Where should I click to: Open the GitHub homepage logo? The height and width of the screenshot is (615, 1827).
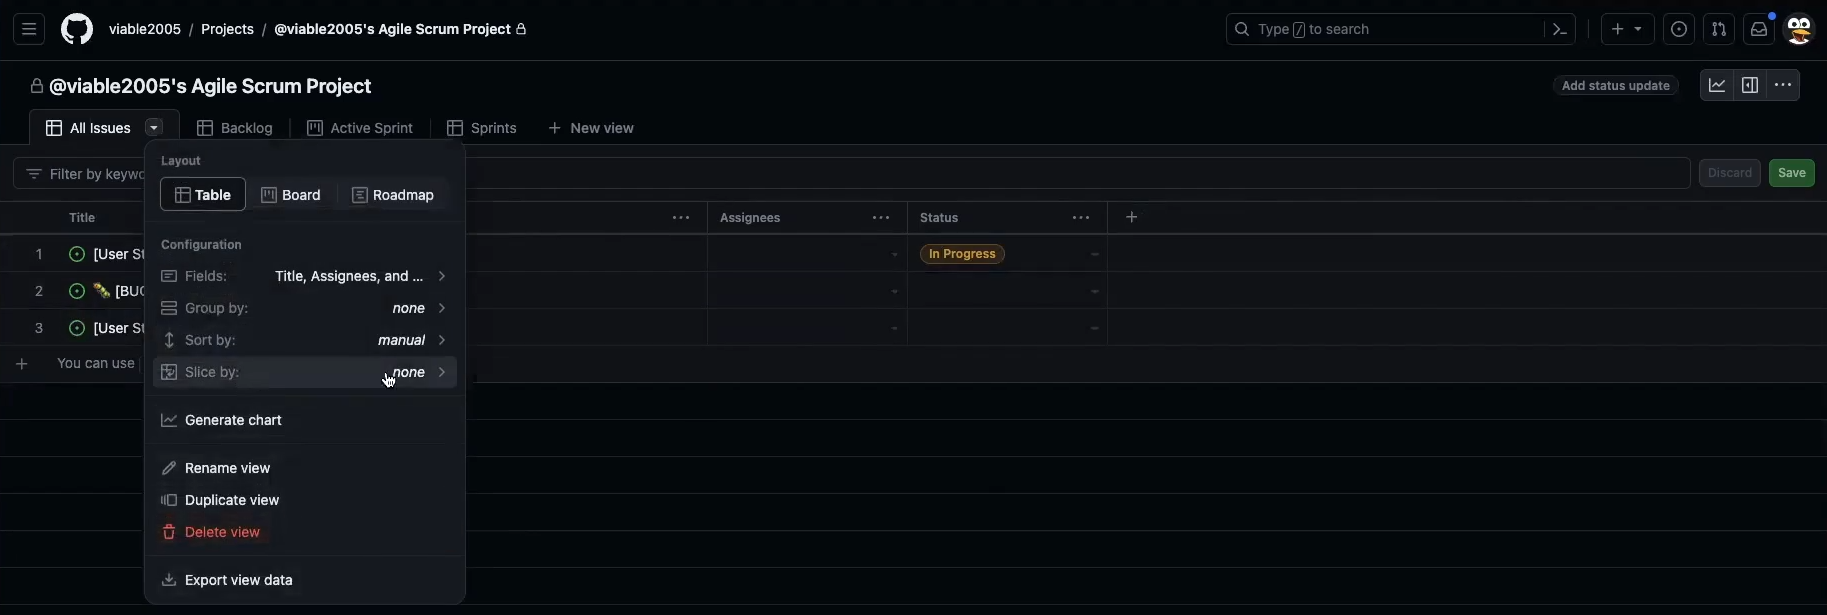click(77, 29)
